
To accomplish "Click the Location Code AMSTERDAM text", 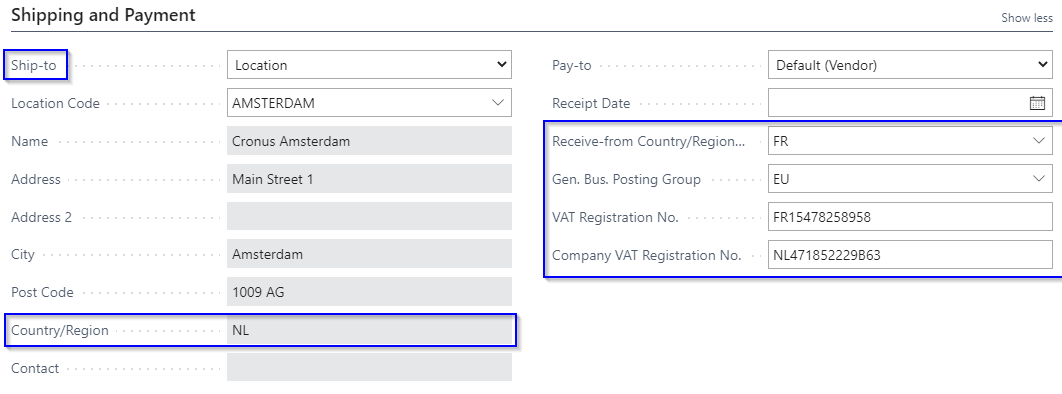I will [x=273, y=104].
